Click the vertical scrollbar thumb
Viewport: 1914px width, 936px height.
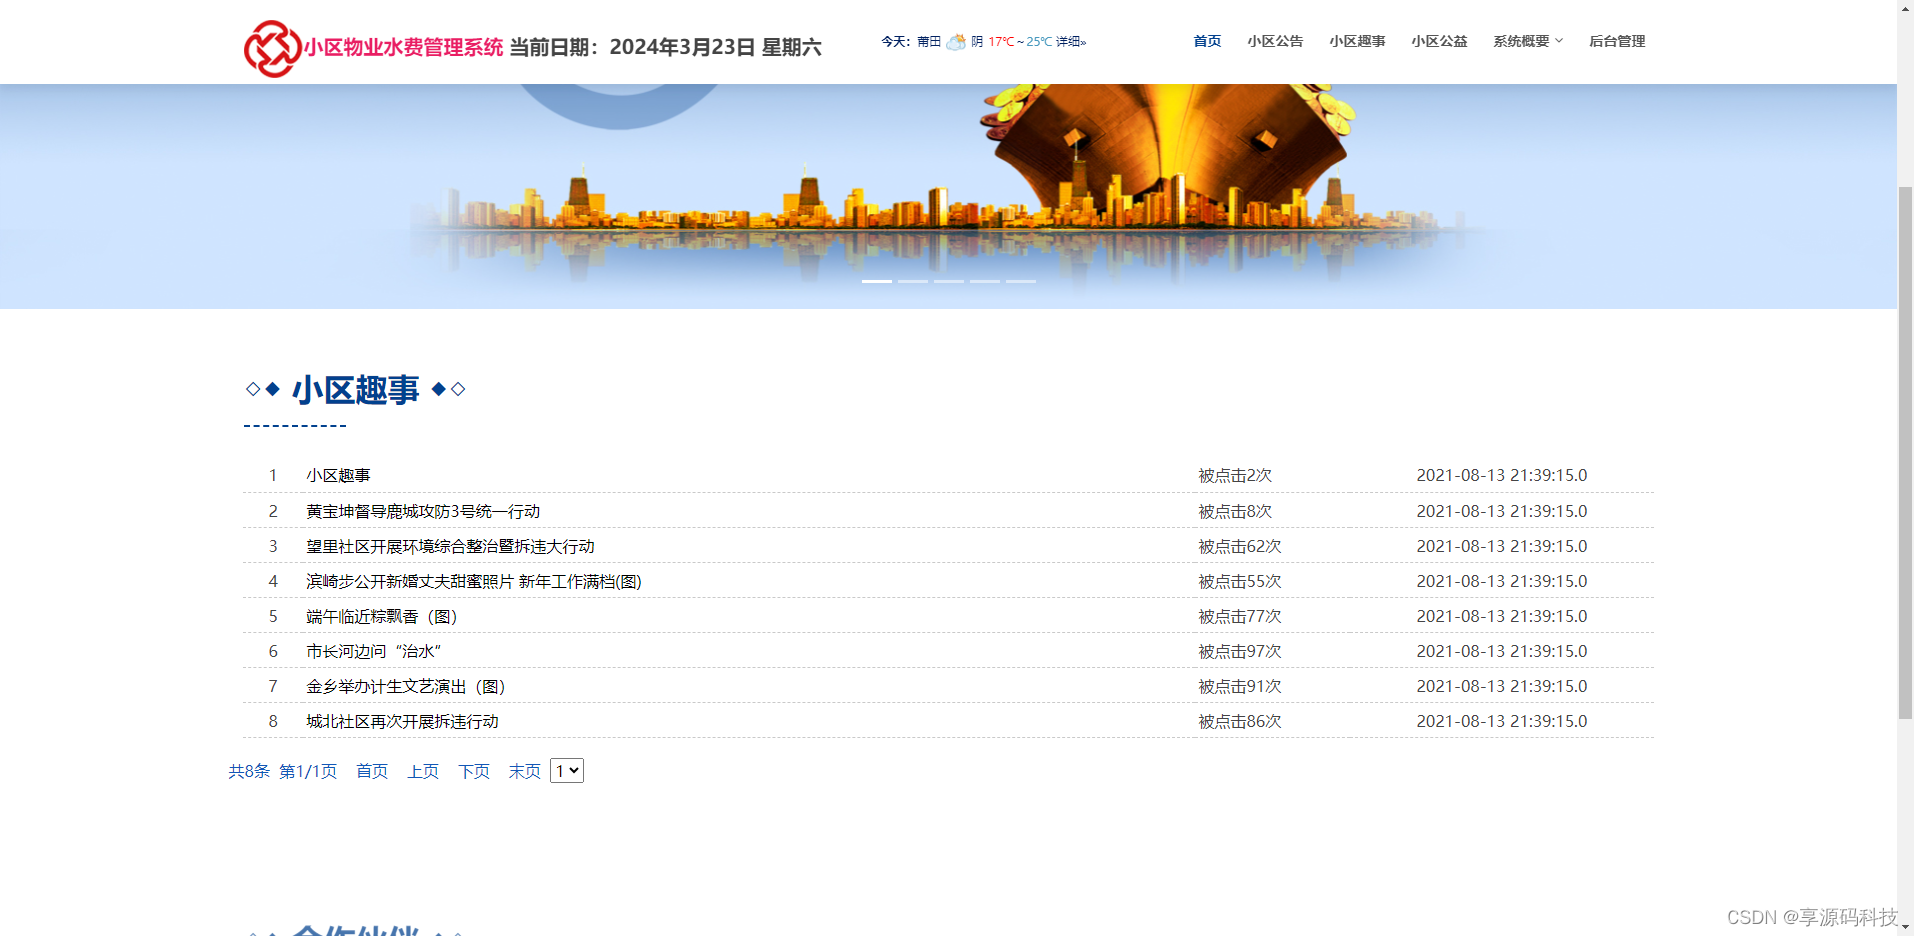1905,452
